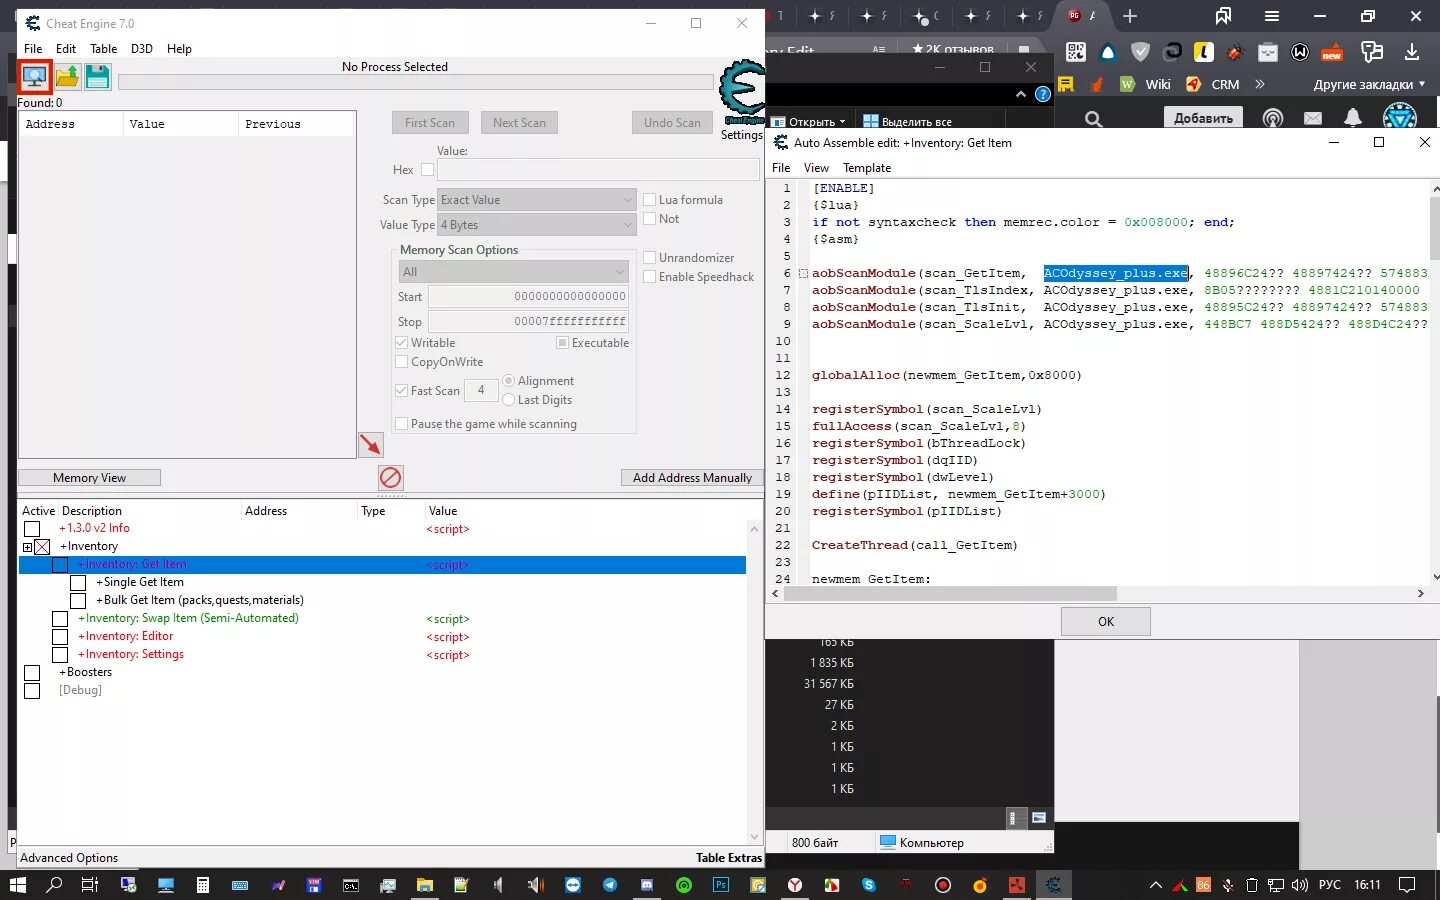
Task: Enable the Lua formula checkbox
Action: click(650, 200)
